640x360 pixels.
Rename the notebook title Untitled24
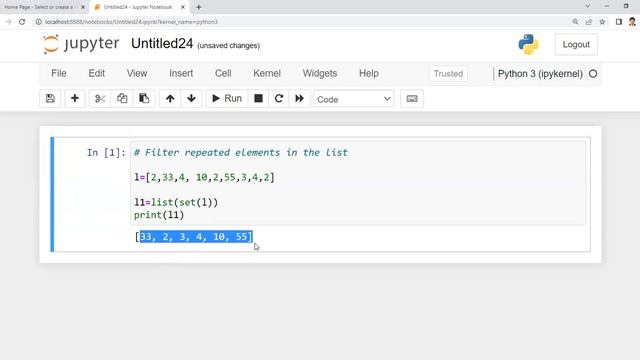click(x=162, y=44)
